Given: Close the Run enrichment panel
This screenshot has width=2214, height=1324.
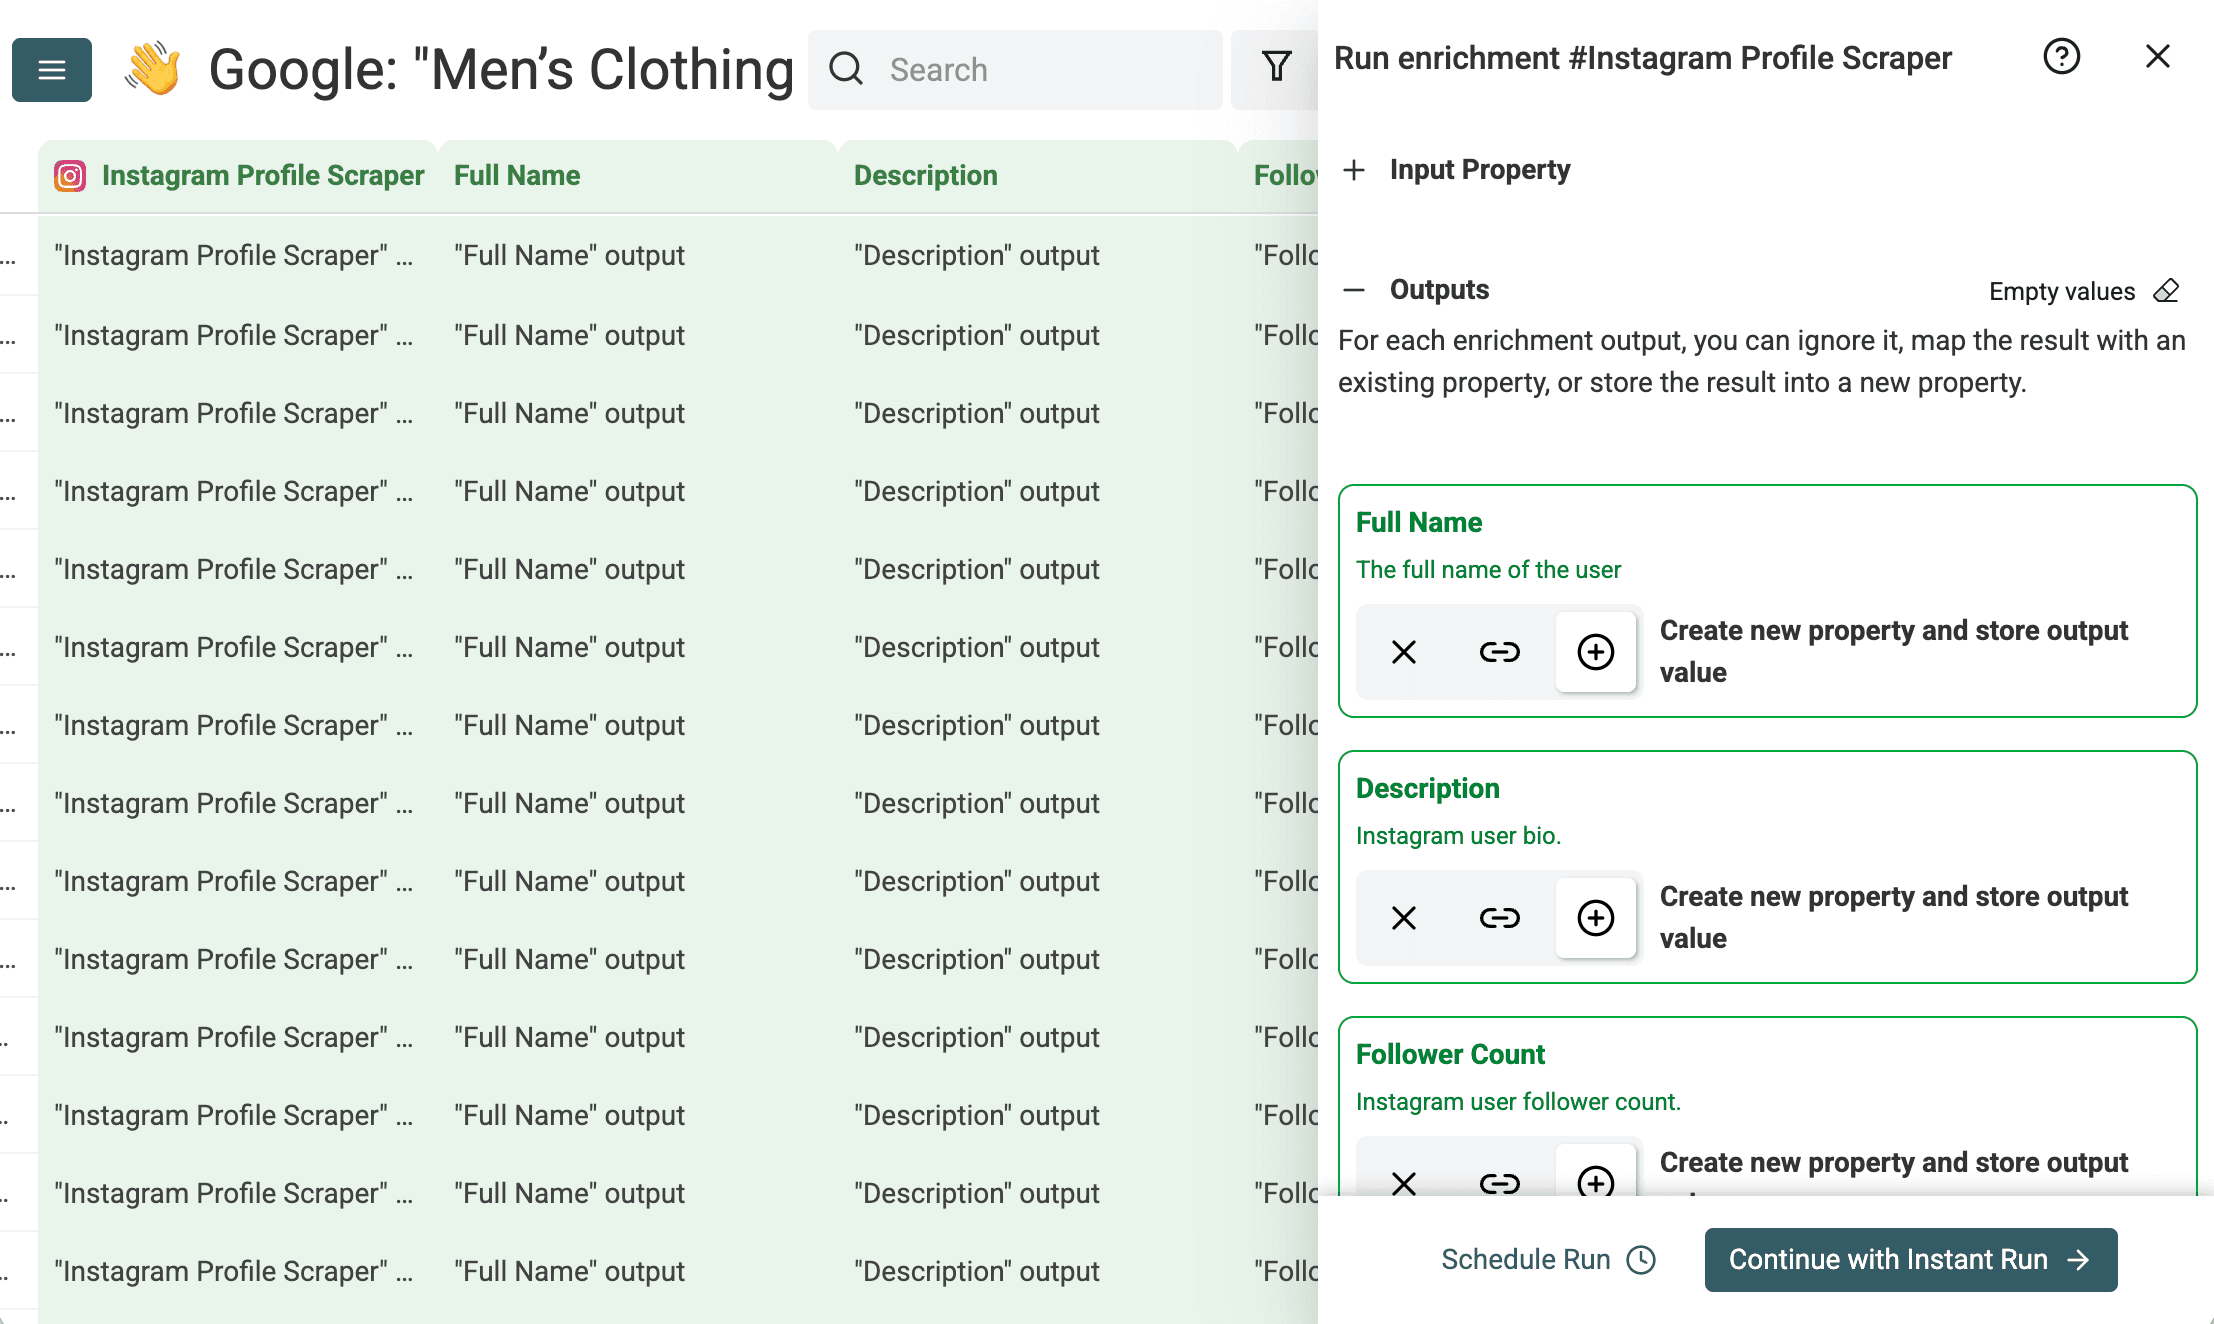Looking at the screenshot, I should click(x=2157, y=57).
